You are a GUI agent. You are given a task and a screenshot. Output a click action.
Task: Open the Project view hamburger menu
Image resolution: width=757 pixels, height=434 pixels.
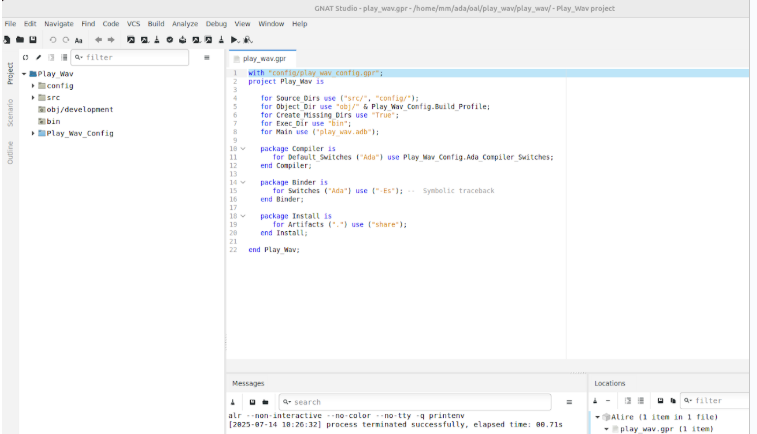(207, 57)
